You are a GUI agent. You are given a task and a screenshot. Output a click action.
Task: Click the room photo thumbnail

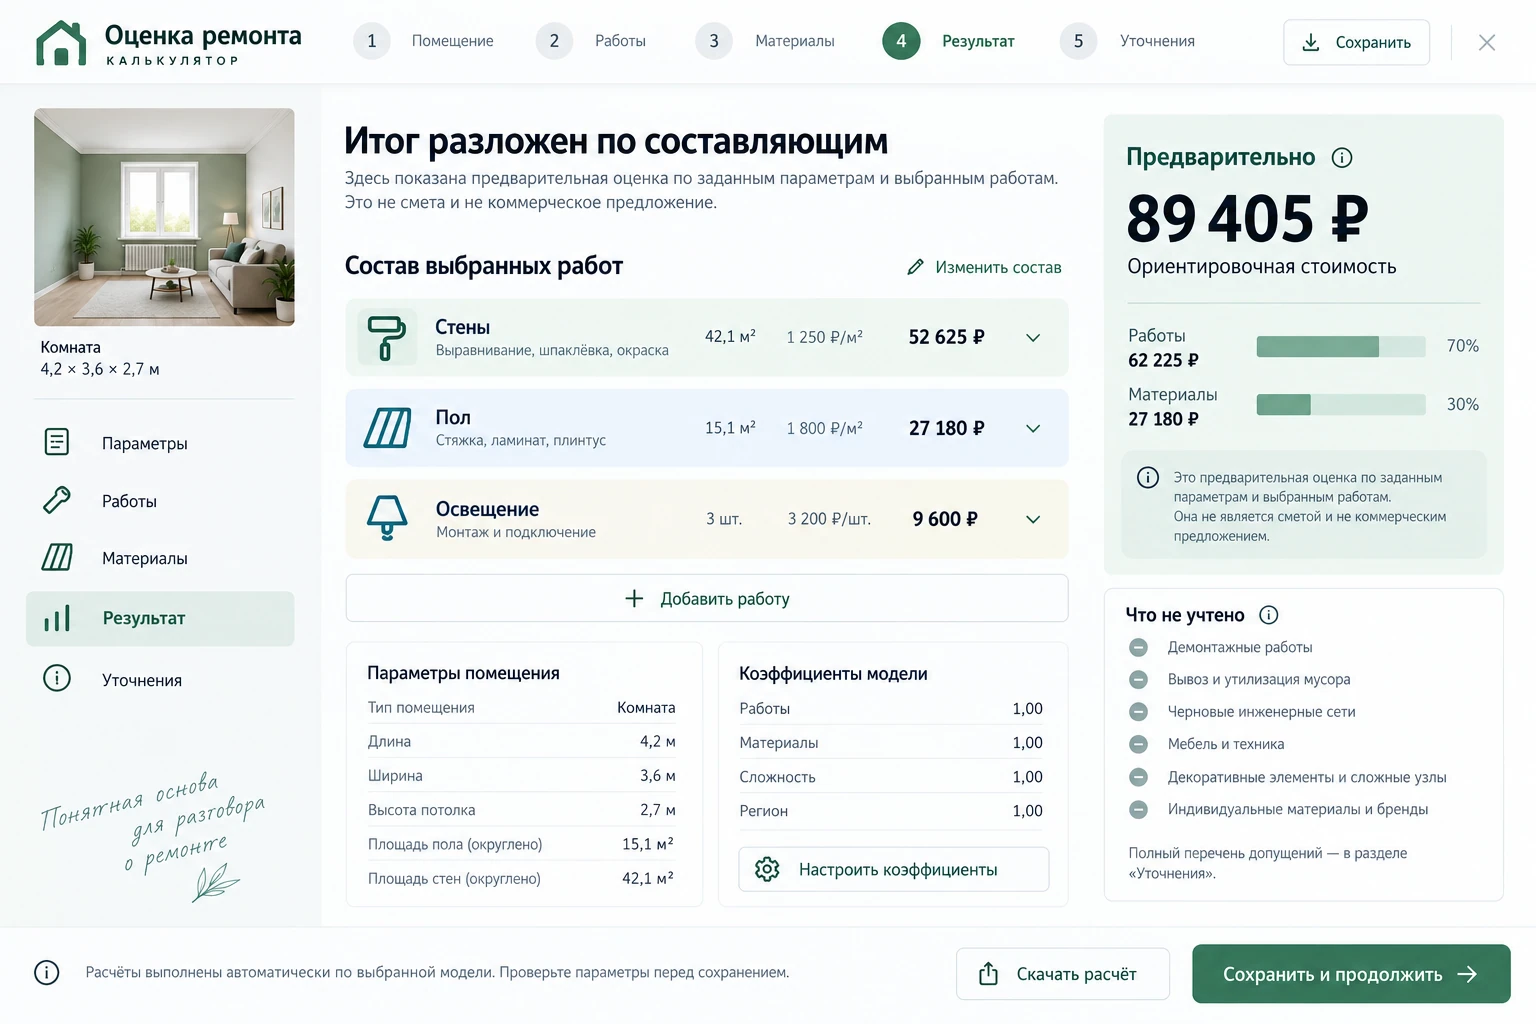pos(164,217)
